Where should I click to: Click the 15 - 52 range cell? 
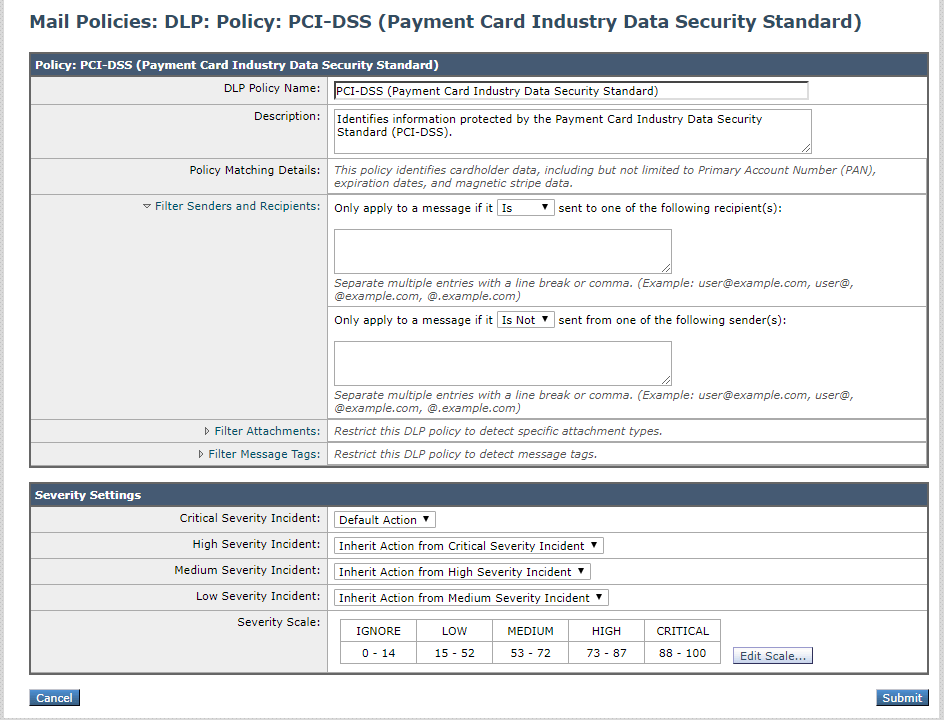click(454, 653)
